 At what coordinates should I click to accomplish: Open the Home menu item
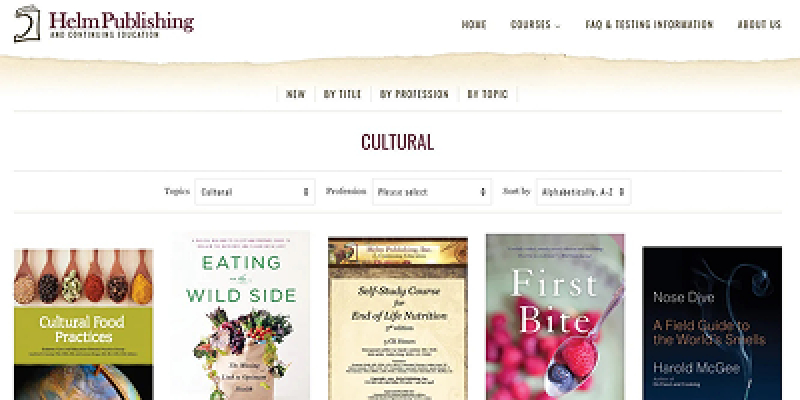tap(474, 24)
